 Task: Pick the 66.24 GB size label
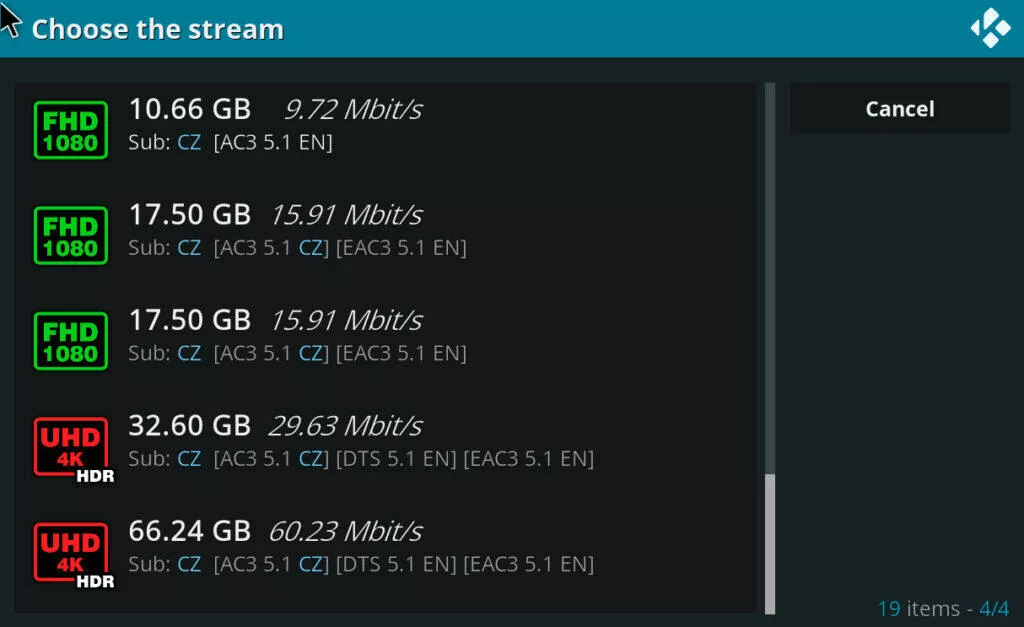tap(189, 531)
